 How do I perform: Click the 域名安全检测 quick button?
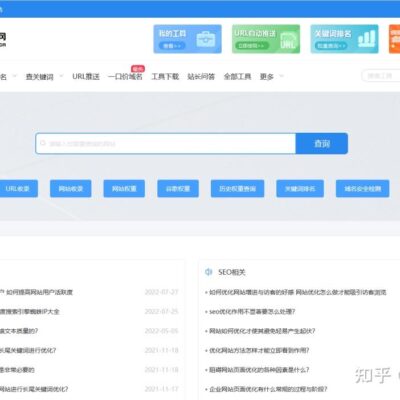pos(362,189)
